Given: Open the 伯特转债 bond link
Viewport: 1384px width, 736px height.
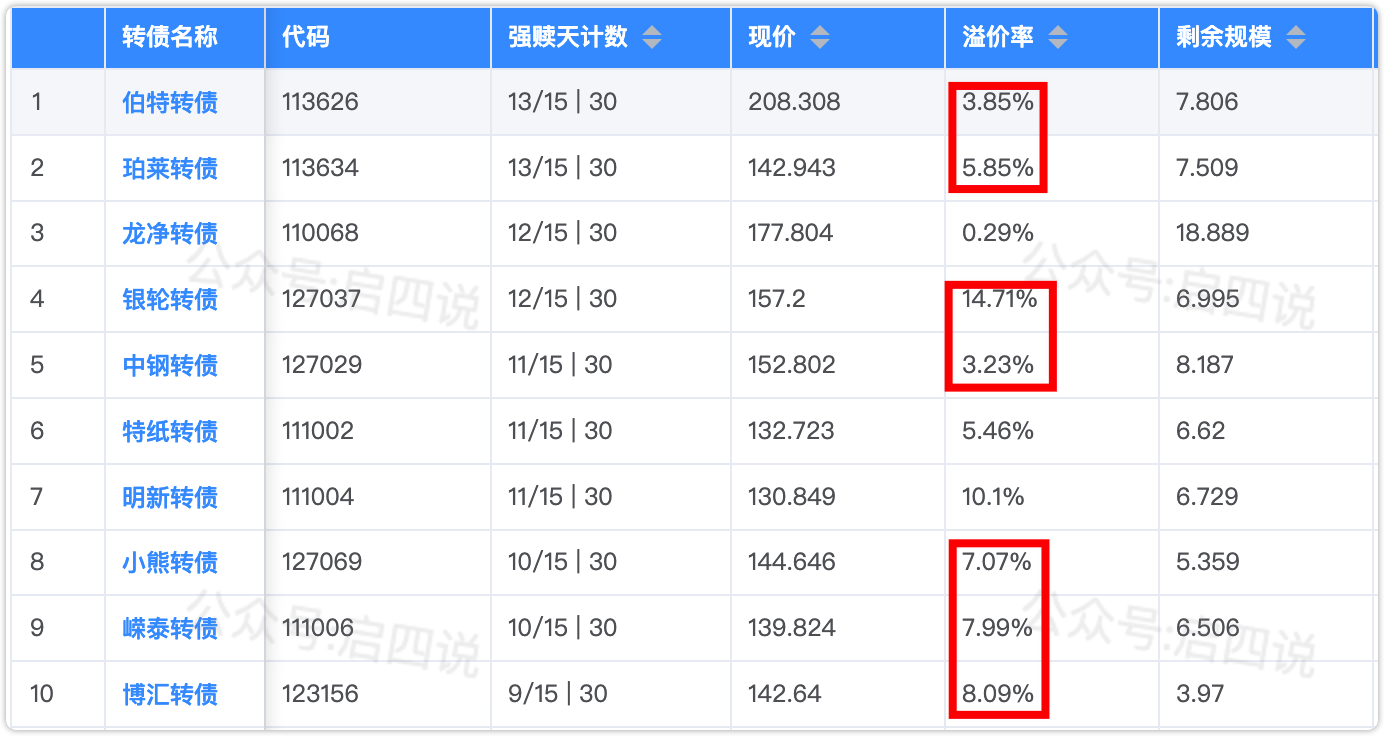Looking at the screenshot, I should (x=170, y=102).
